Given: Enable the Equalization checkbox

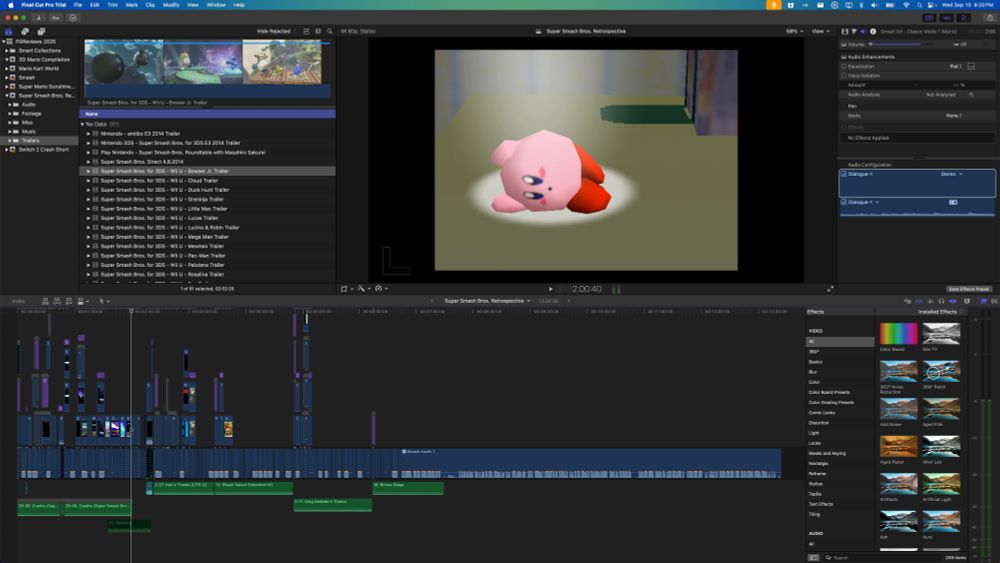Looking at the screenshot, I should (844, 66).
